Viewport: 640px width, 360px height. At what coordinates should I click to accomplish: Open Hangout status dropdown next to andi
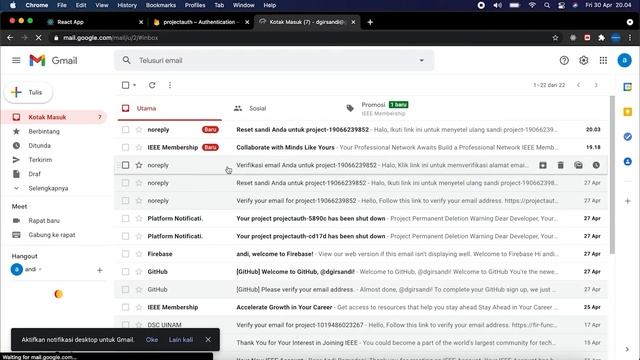click(40, 269)
